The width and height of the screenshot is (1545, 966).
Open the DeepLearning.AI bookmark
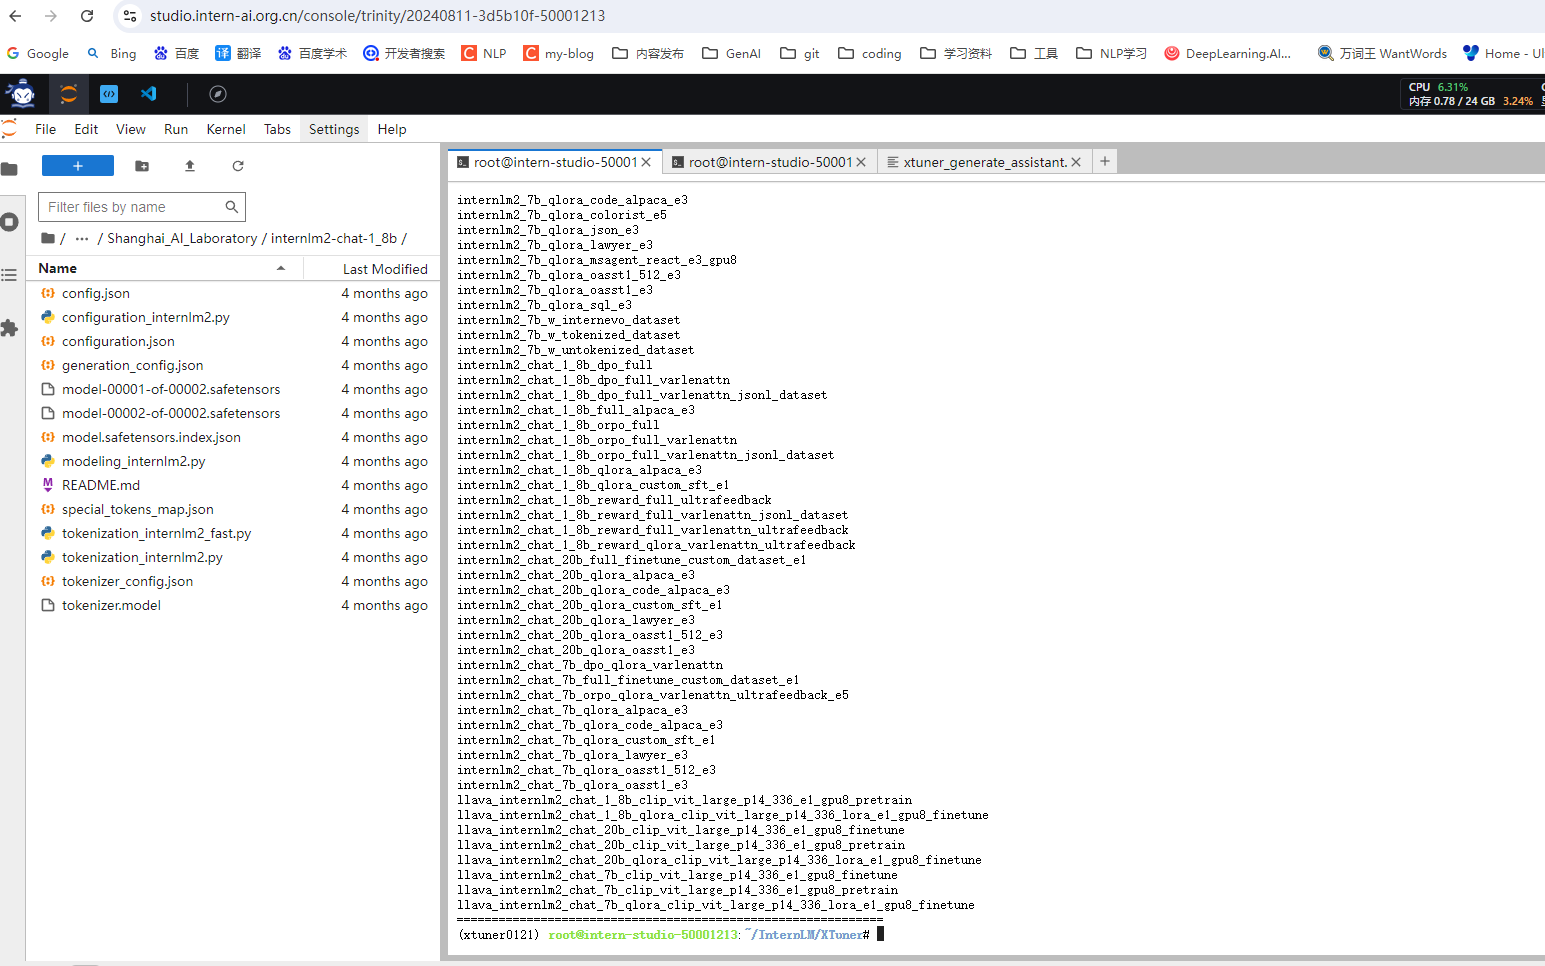(1228, 53)
